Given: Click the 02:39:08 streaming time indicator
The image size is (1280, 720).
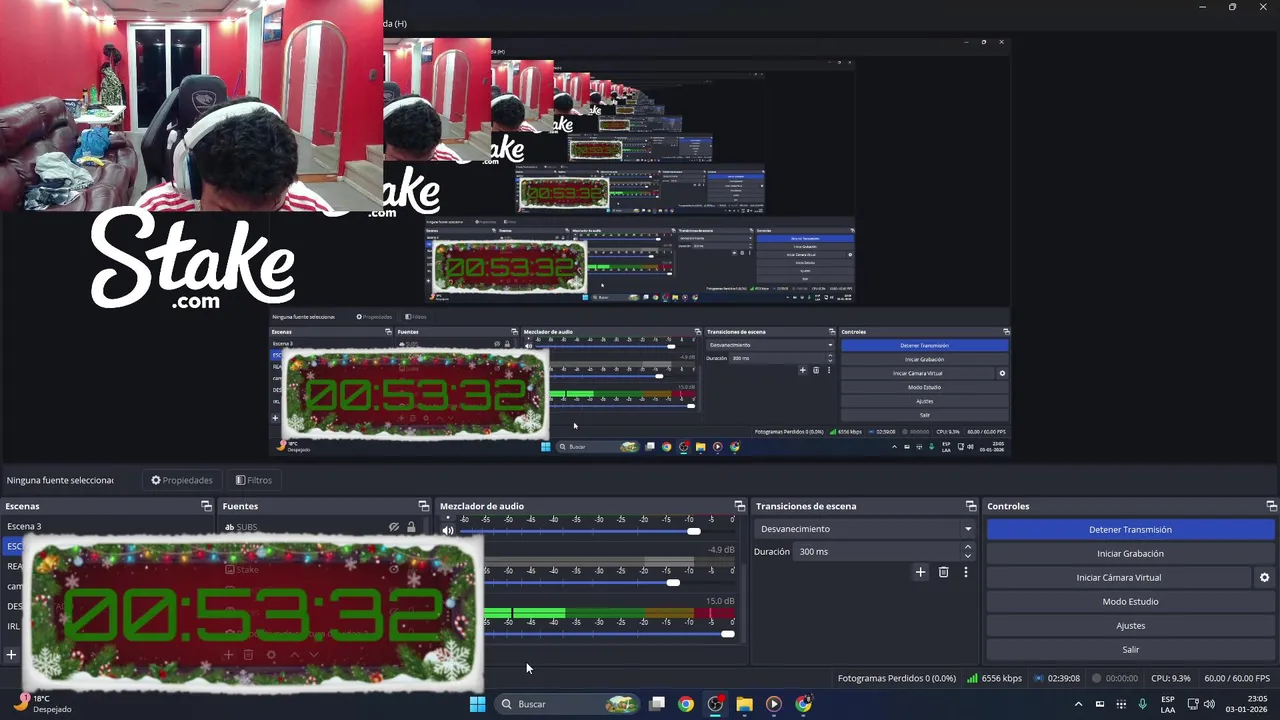Looking at the screenshot, I should pos(1057,678).
